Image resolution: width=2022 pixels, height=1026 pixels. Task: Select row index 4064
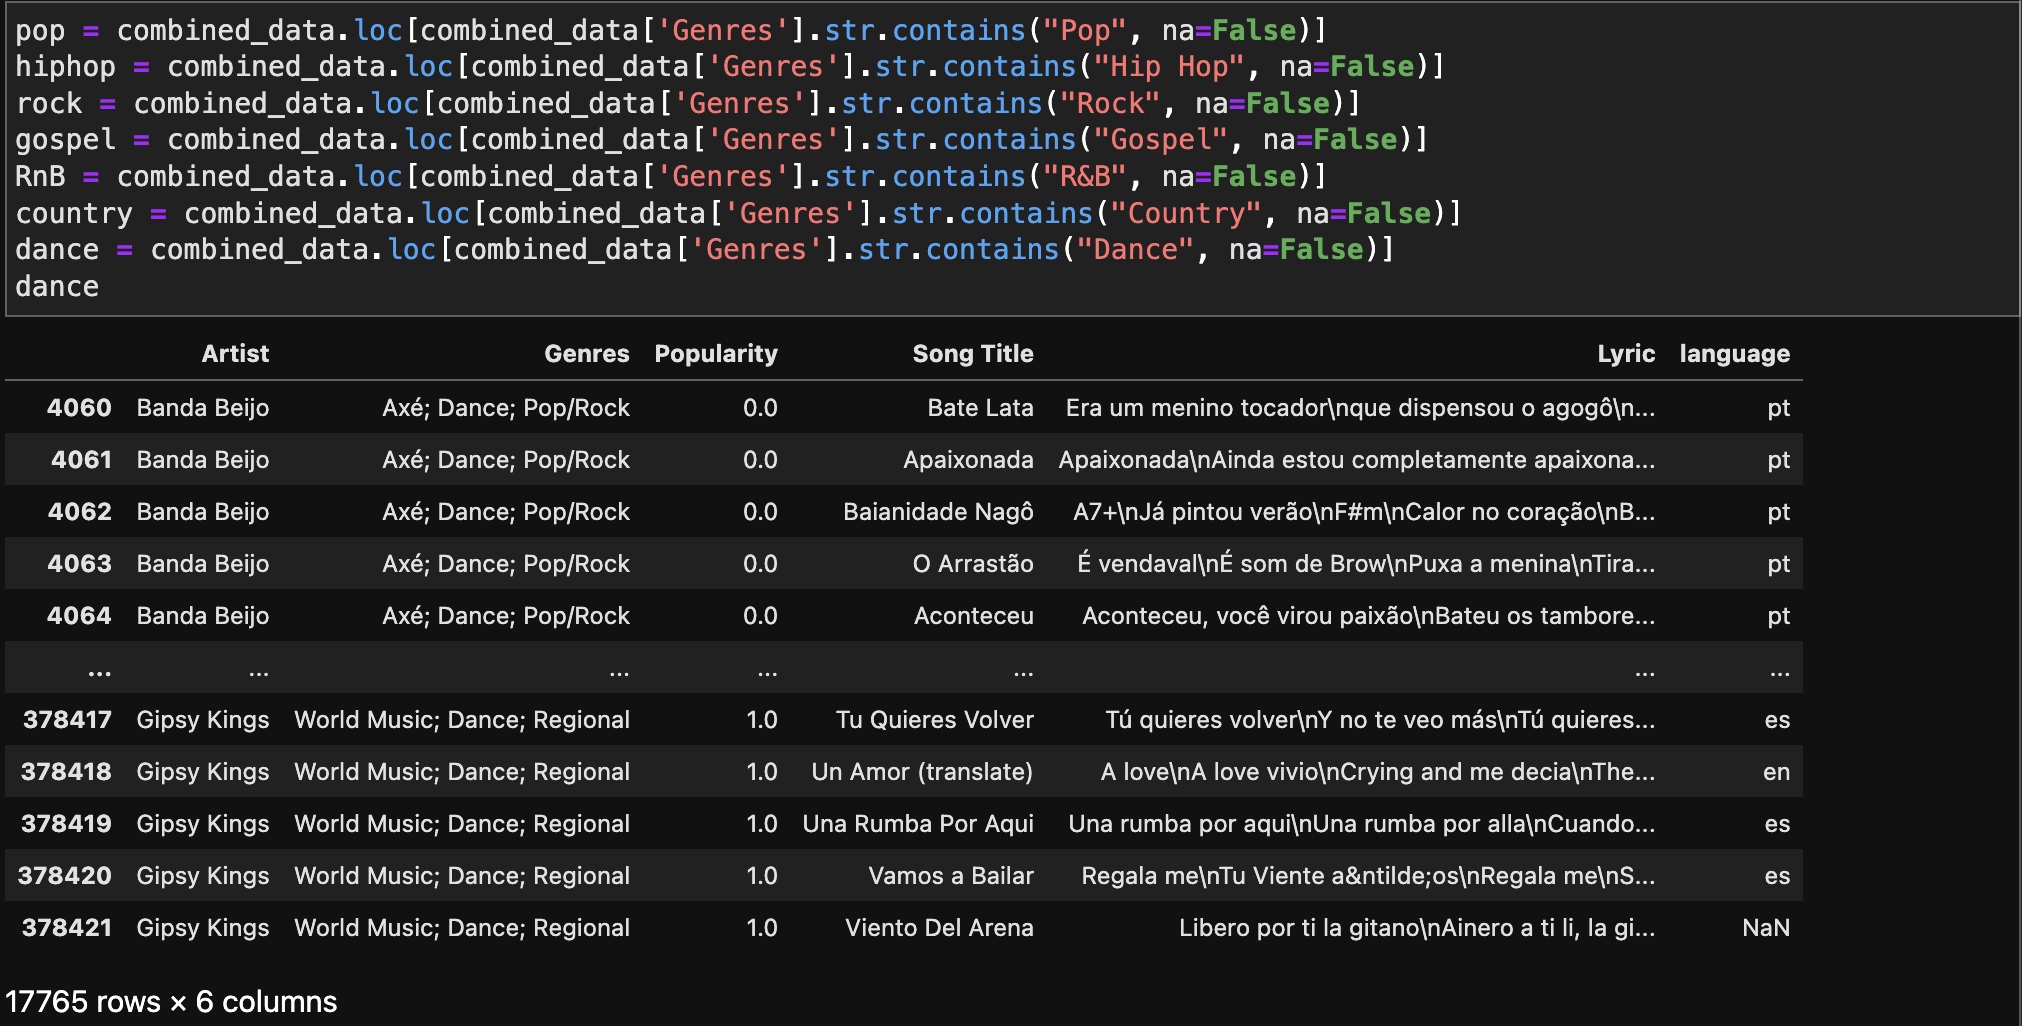point(79,616)
